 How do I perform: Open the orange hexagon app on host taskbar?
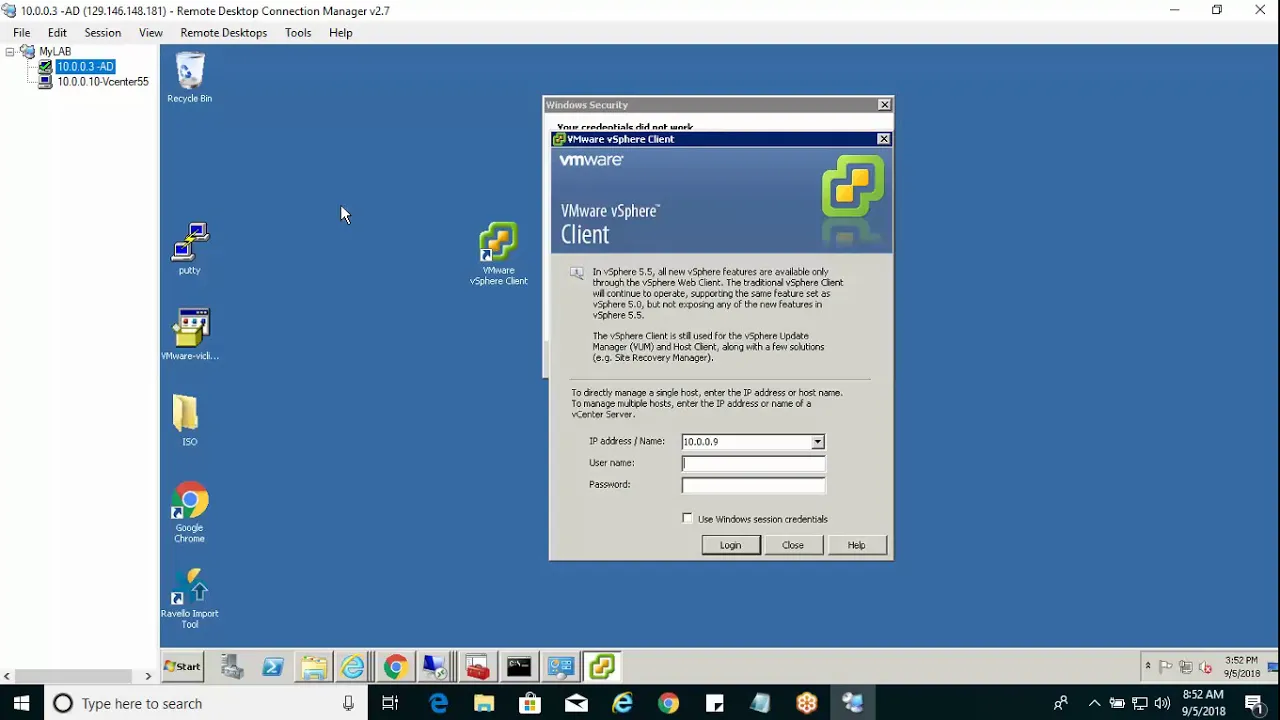point(807,703)
